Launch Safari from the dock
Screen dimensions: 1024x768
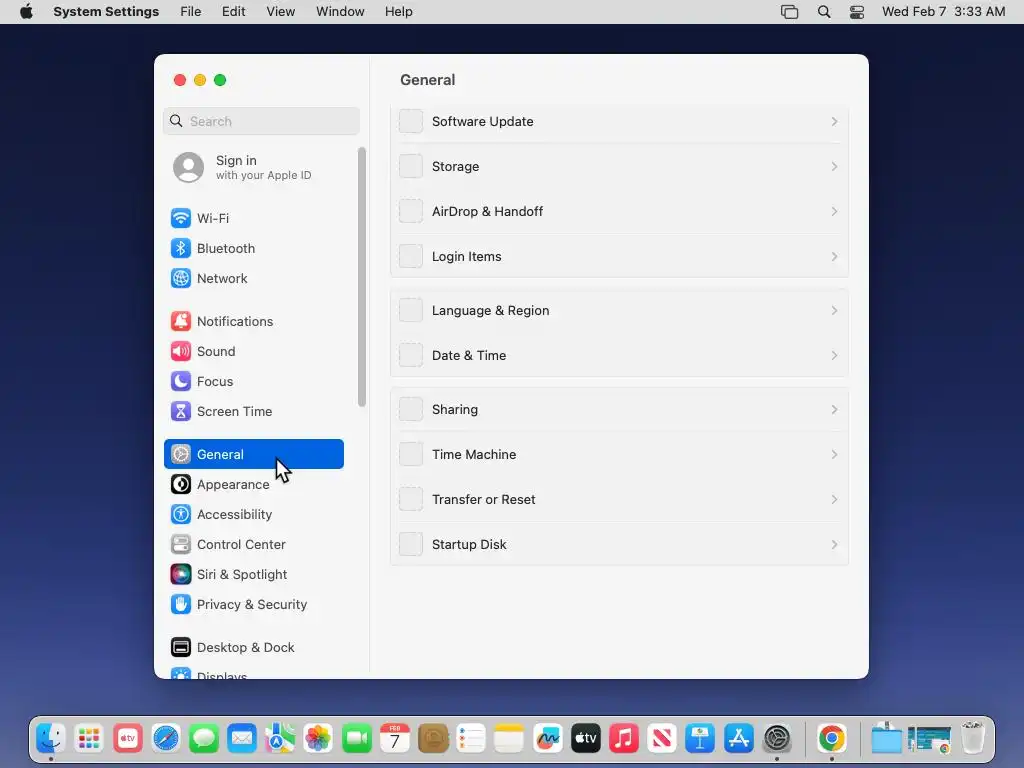(166, 739)
